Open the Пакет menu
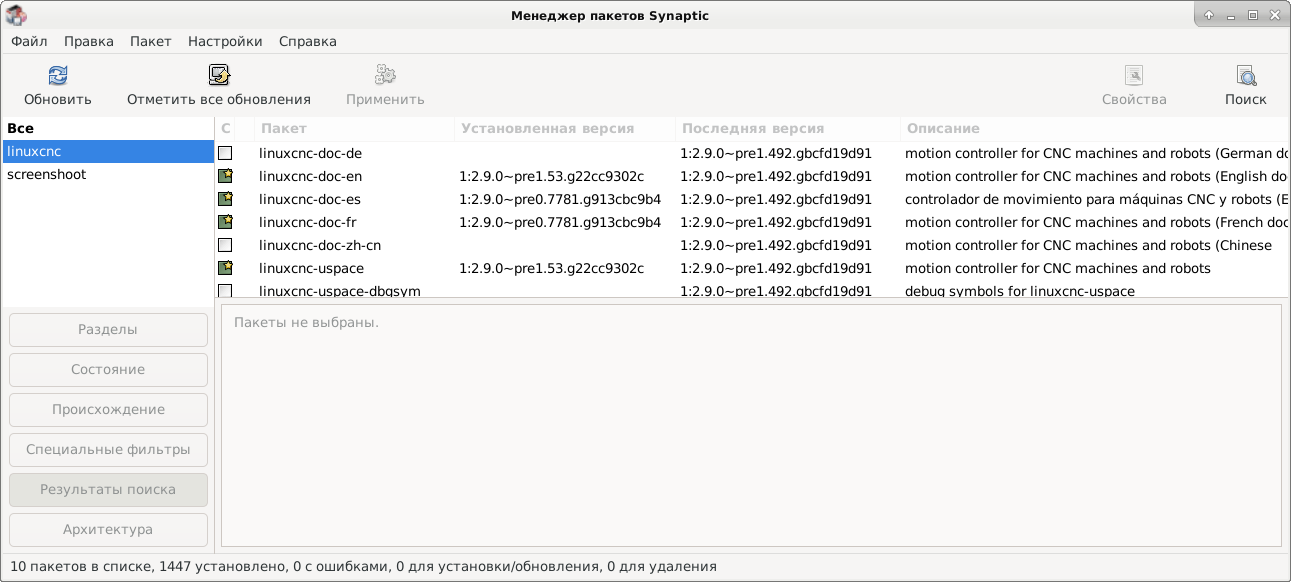Image resolution: width=1291 pixels, height=582 pixels. [x=151, y=41]
